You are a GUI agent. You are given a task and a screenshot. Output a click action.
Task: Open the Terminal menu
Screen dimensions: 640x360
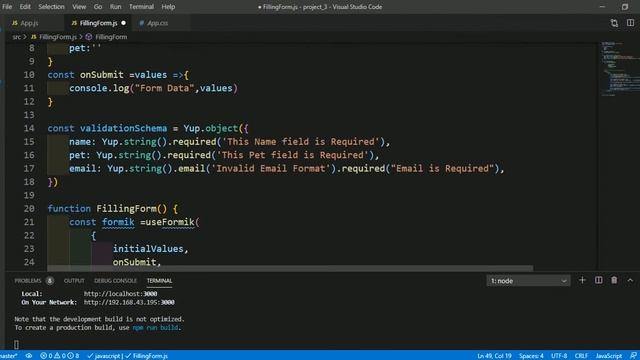pos(141,7)
